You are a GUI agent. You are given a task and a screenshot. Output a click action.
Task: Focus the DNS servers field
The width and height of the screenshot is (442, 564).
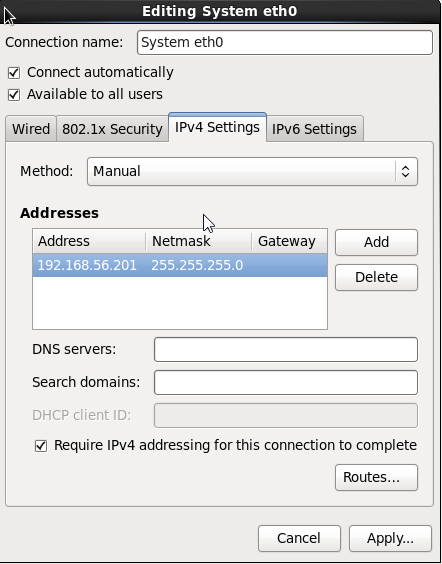point(286,349)
